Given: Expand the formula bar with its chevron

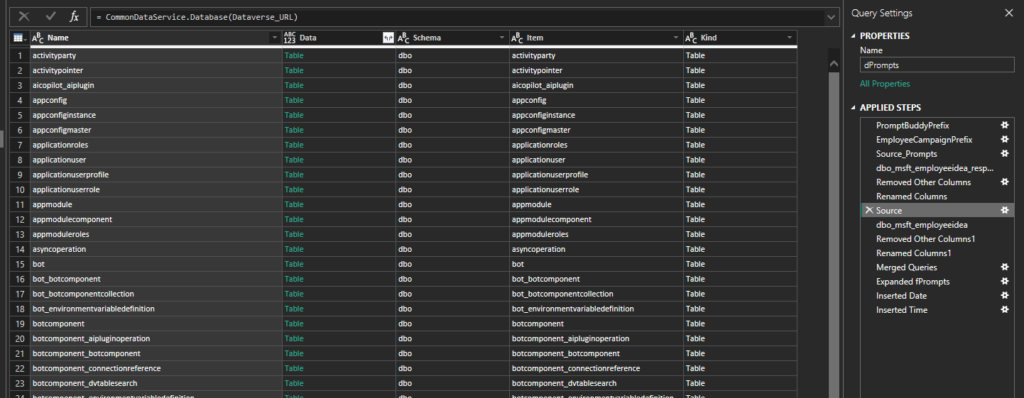Looking at the screenshot, I should point(831,17).
